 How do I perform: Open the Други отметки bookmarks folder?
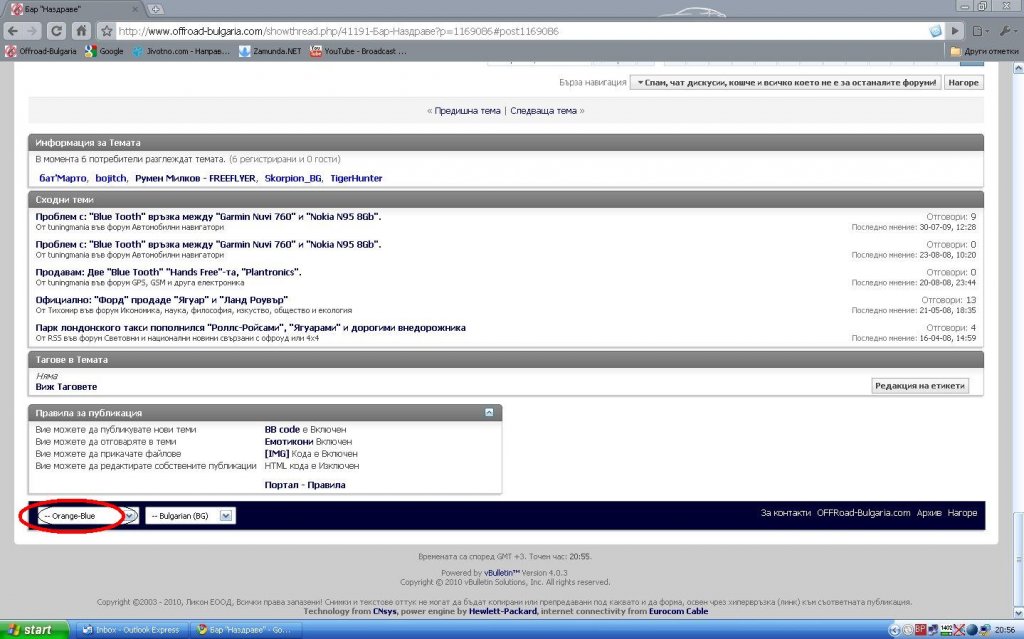[x=984, y=51]
